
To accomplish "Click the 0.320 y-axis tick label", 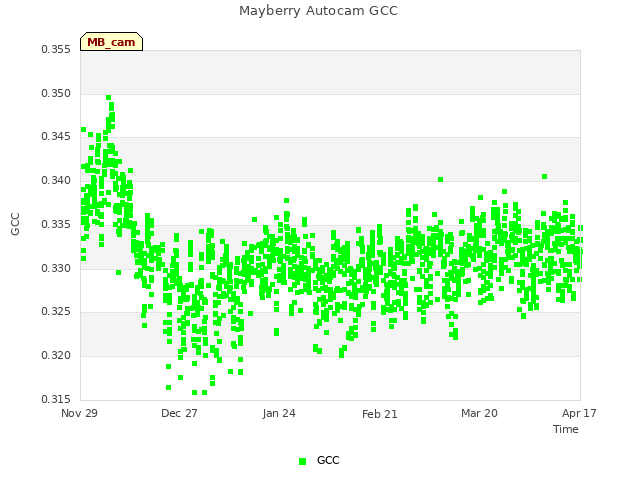I will click(56, 356).
